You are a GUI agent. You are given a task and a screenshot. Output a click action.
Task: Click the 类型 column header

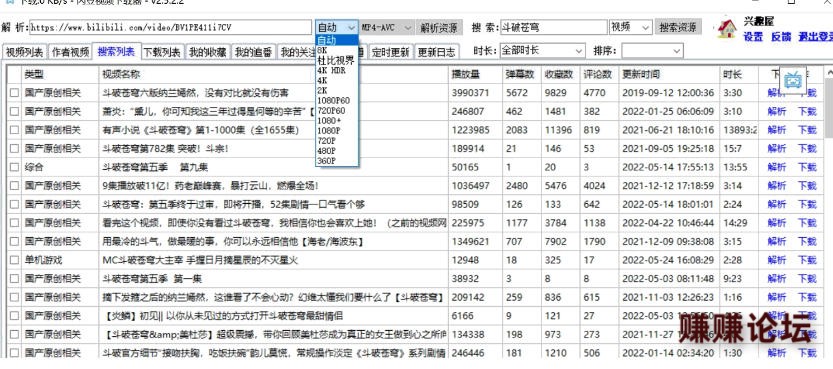tap(60, 74)
